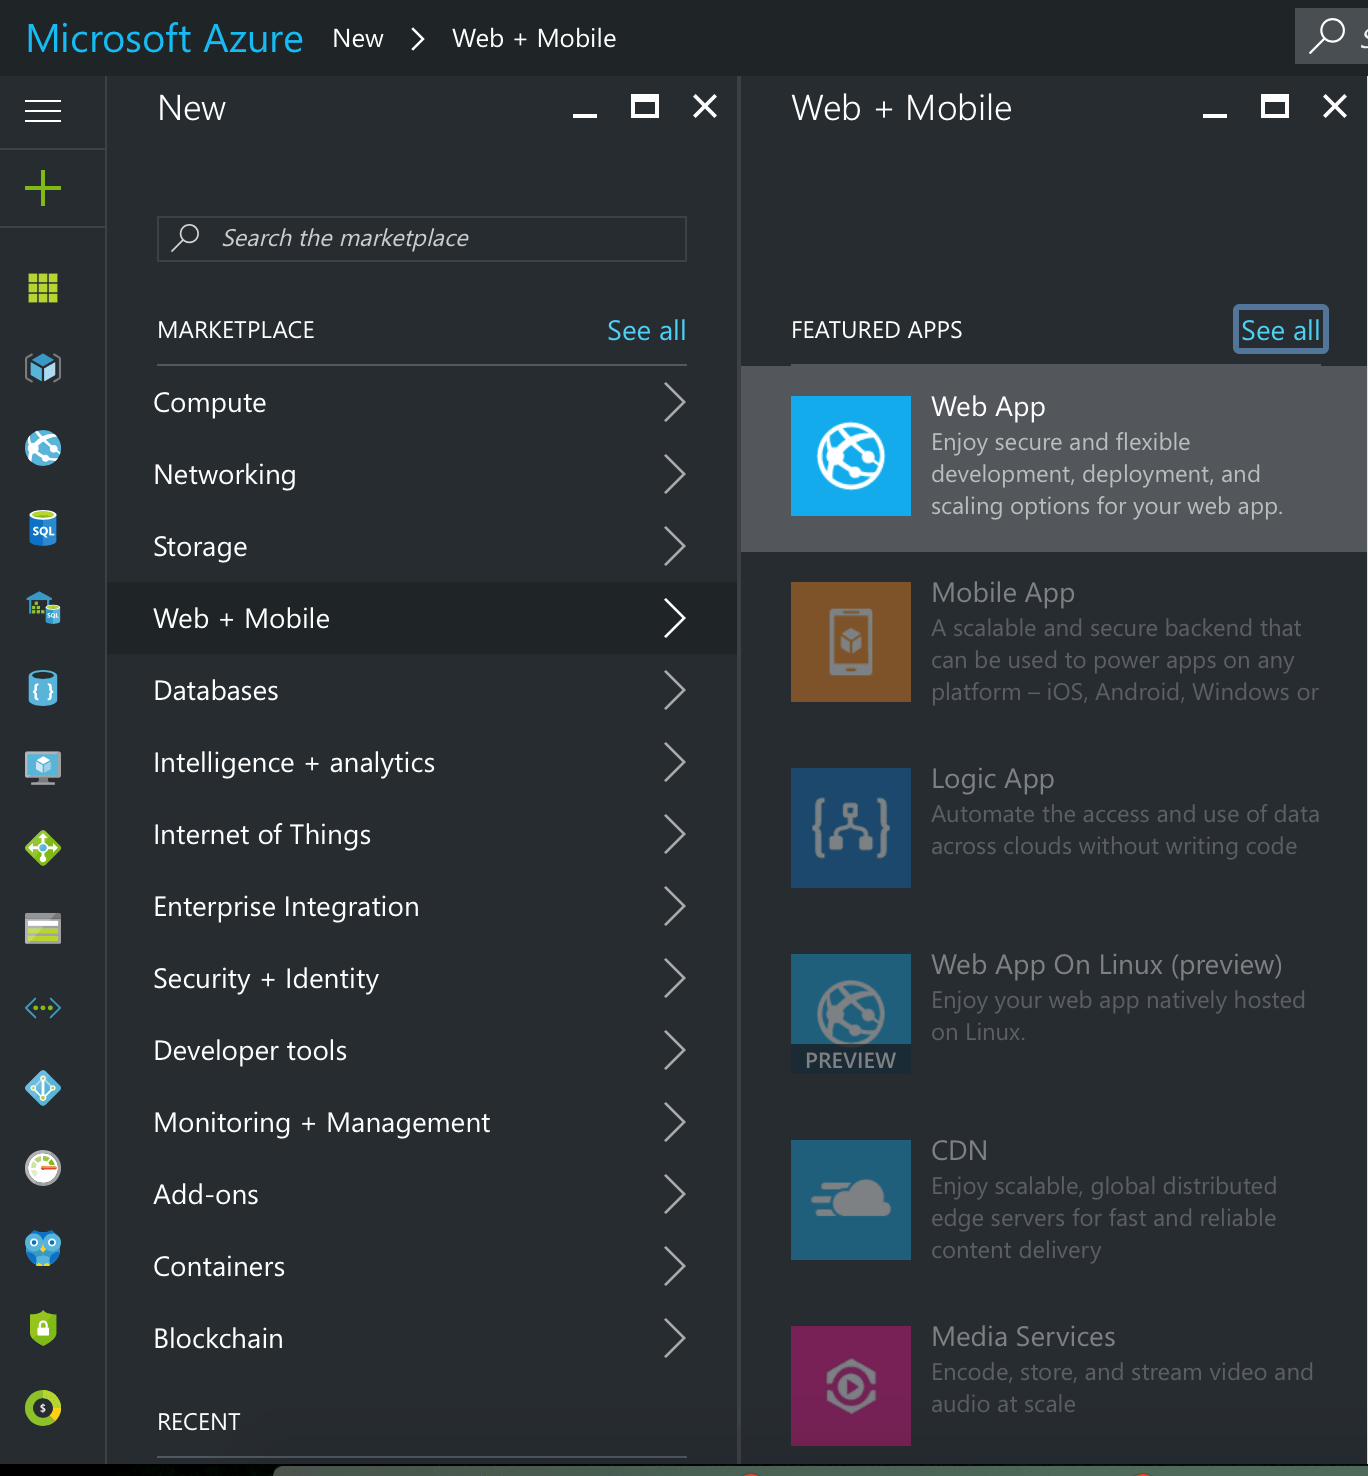Click See all for Featured Apps
Image resolution: width=1368 pixels, height=1476 pixels.
pos(1280,330)
